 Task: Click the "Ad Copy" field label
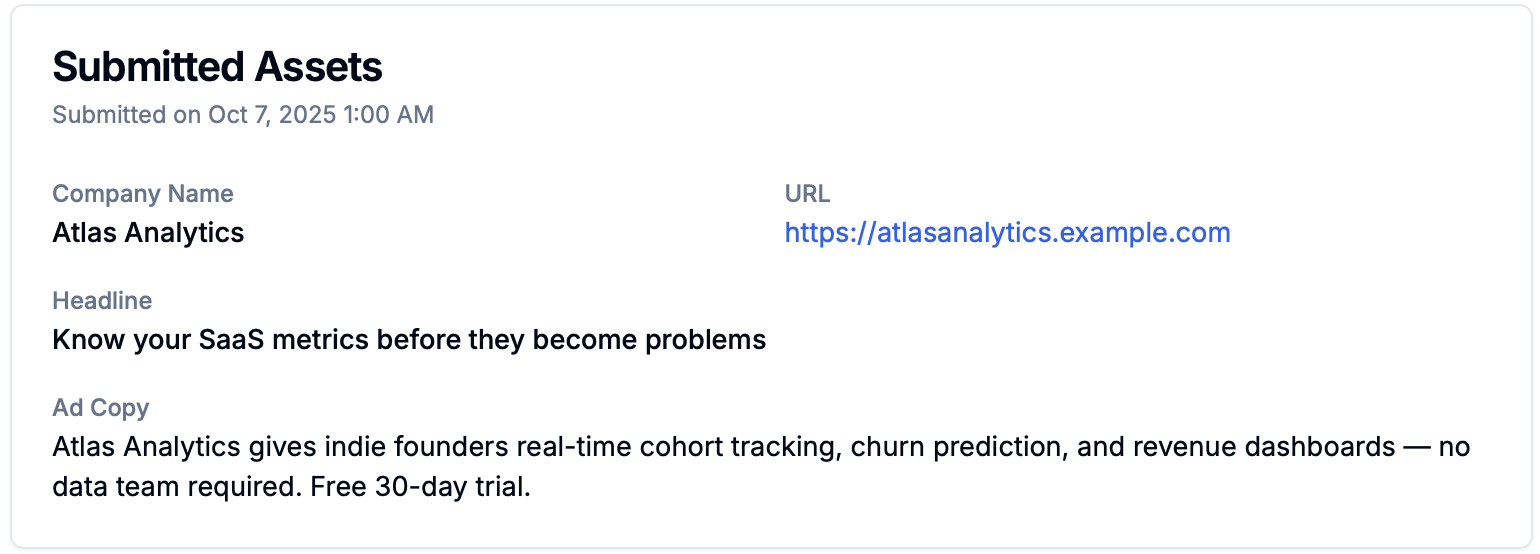(x=101, y=408)
